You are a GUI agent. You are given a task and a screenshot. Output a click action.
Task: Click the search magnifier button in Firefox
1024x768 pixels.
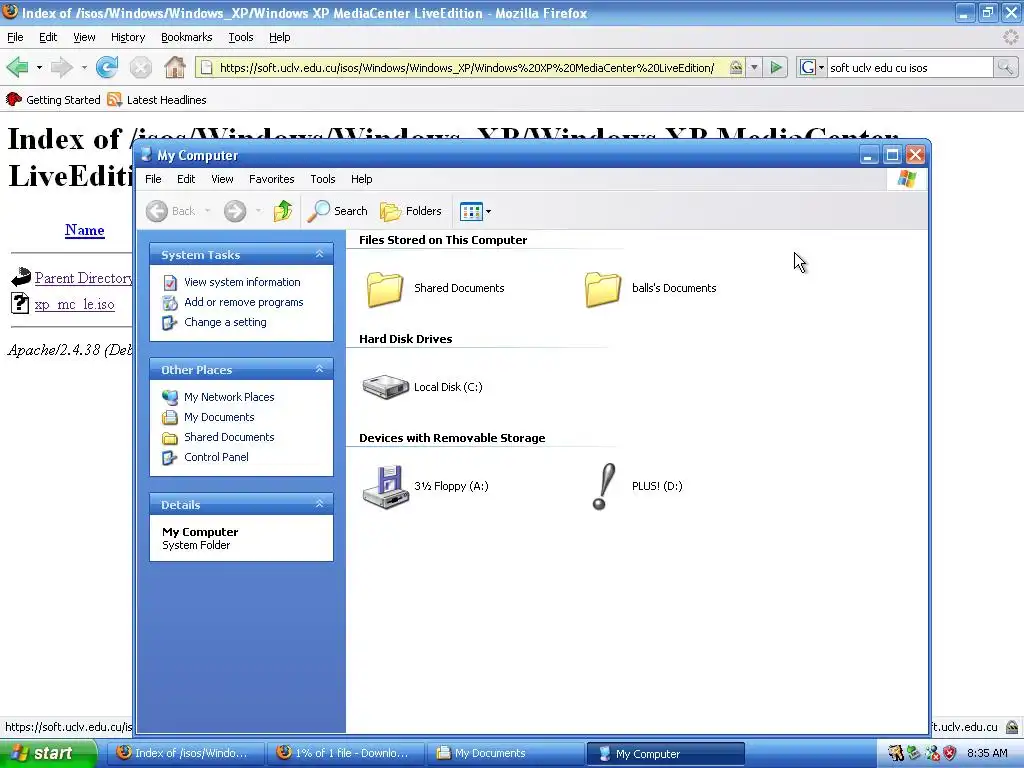point(1006,67)
